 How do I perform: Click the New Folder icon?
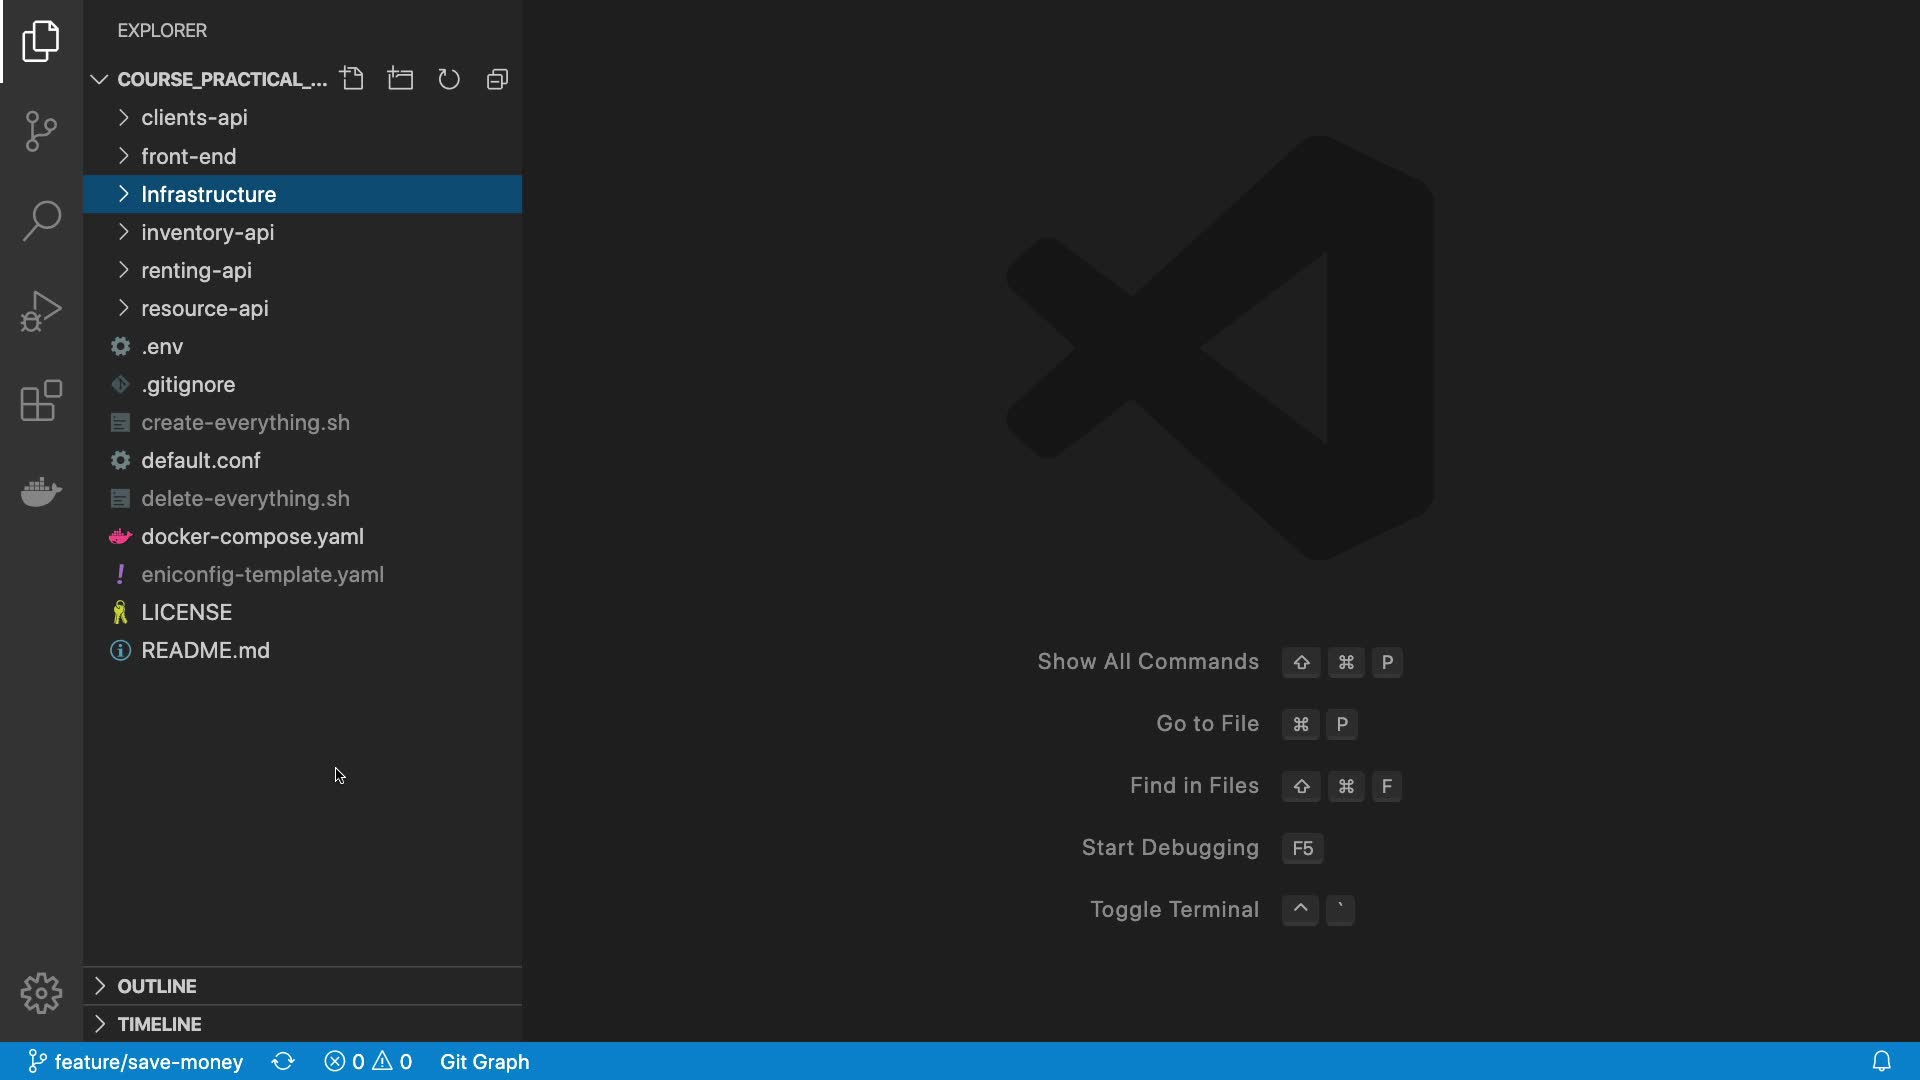(401, 79)
